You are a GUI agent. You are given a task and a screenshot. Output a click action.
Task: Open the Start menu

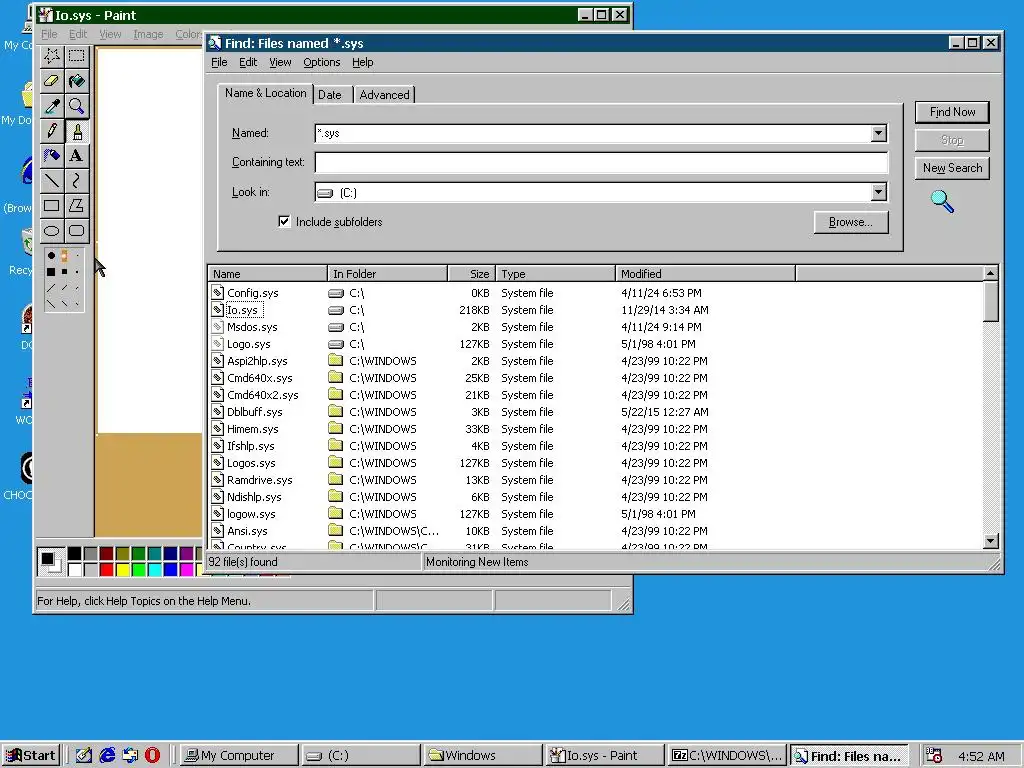tap(31, 756)
